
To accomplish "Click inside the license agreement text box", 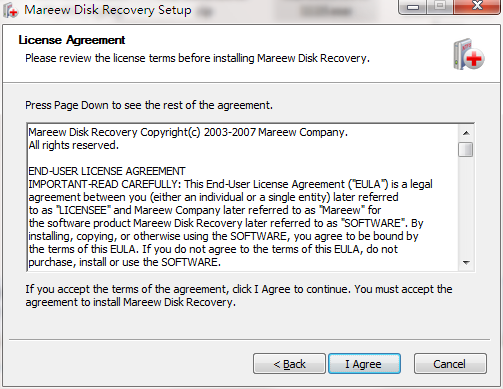I will point(243,197).
